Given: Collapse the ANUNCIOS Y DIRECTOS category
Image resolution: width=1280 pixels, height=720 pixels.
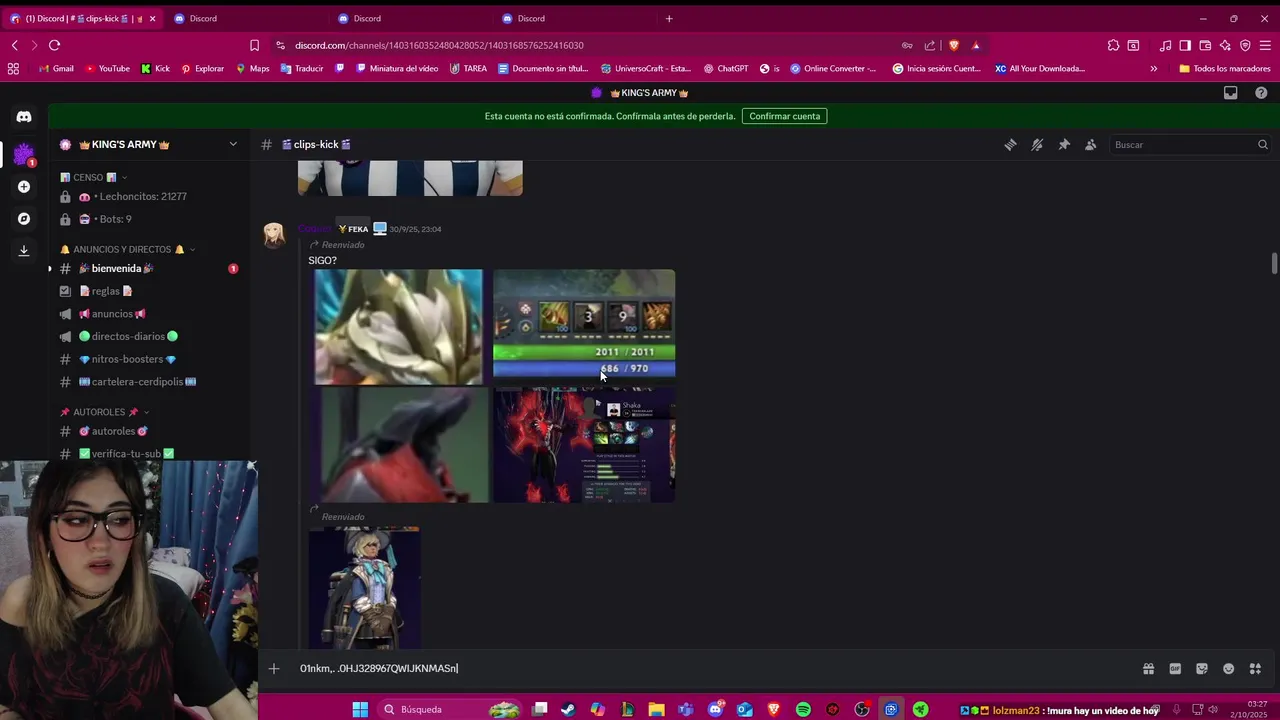Looking at the screenshot, I should [x=128, y=249].
